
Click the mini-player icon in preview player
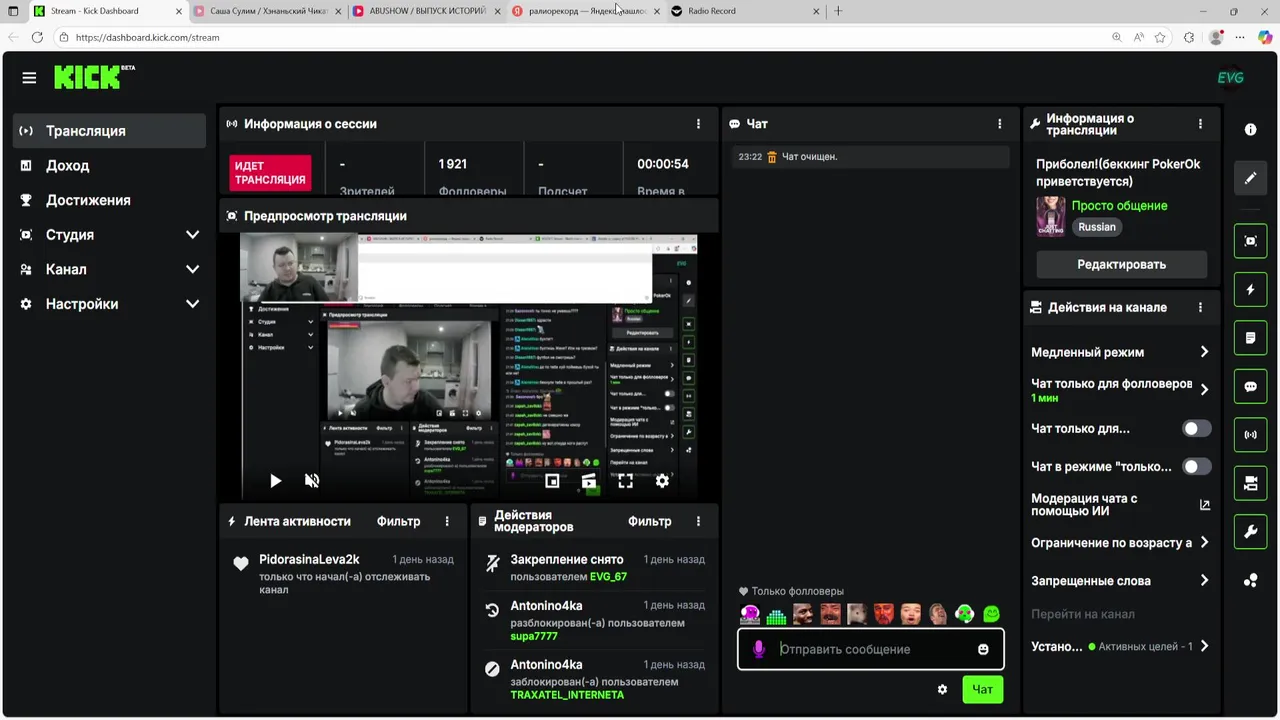552,481
